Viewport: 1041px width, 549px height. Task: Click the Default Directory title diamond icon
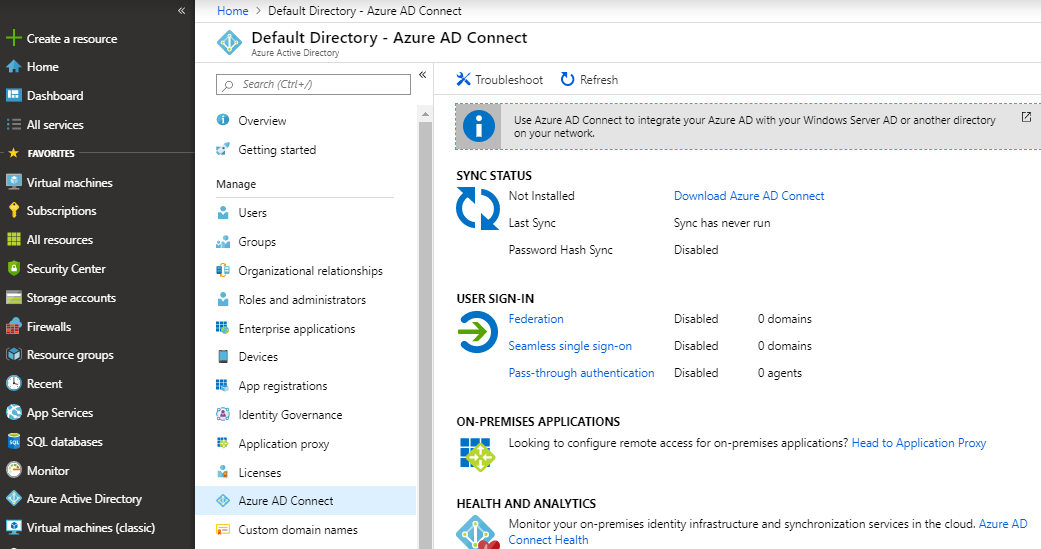click(x=230, y=42)
